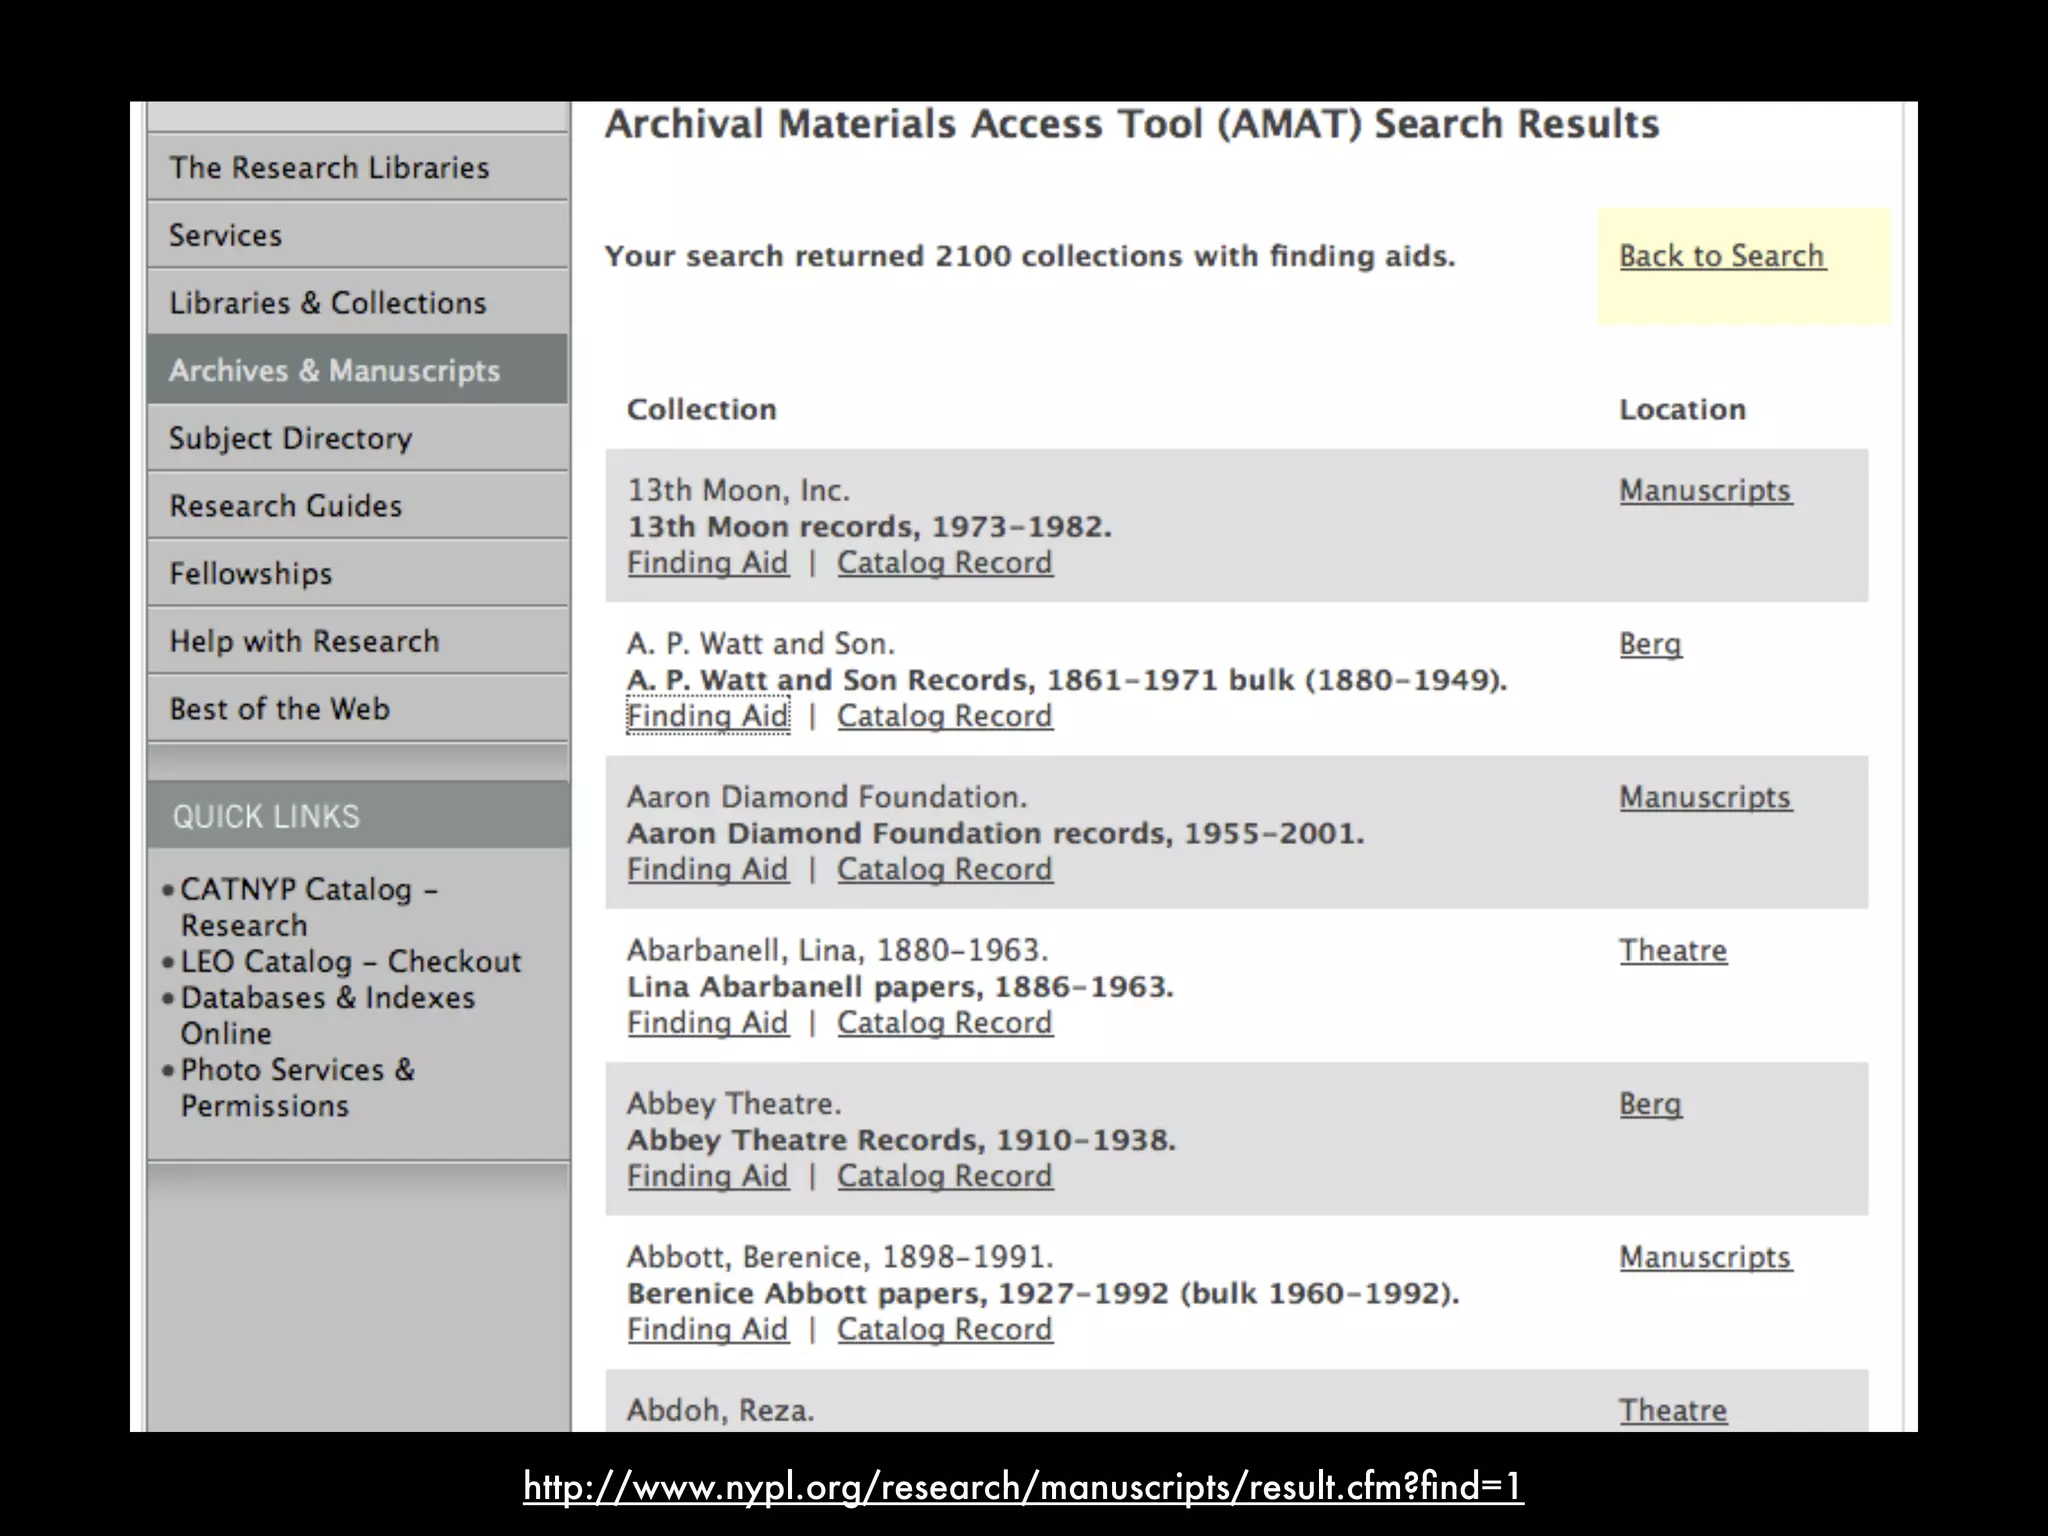This screenshot has width=2048, height=1536.
Task: Click the Collection column header
Action: [x=701, y=409]
